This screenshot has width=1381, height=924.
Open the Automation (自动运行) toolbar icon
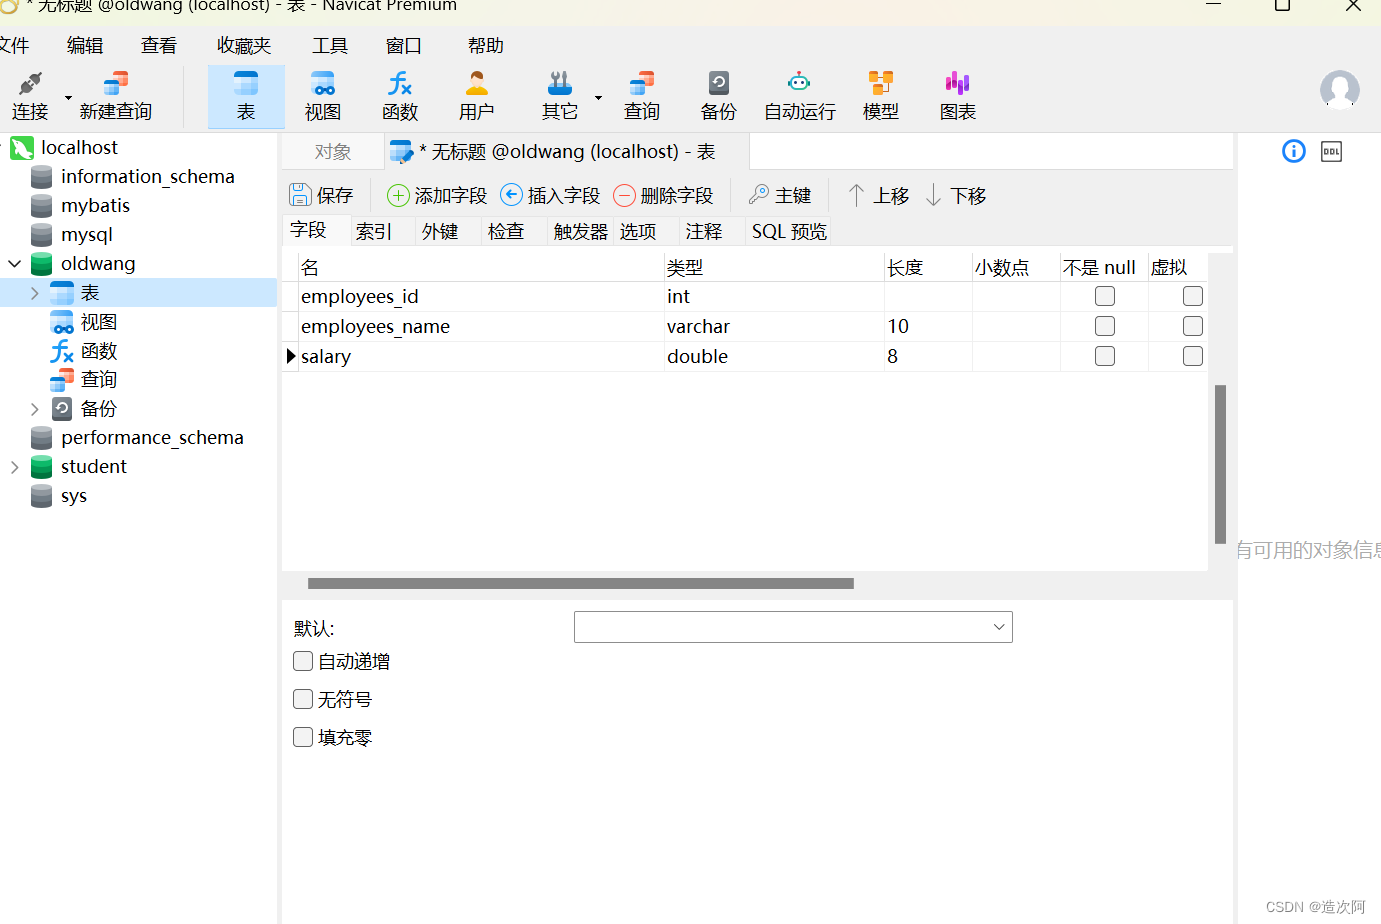point(800,96)
